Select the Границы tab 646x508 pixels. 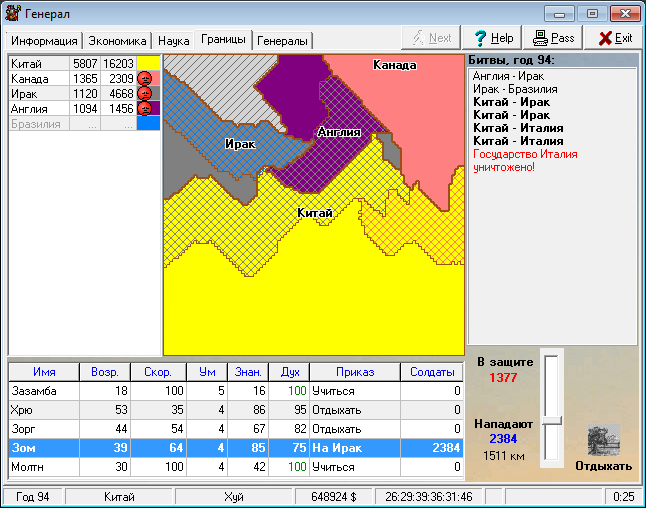point(223,40)
